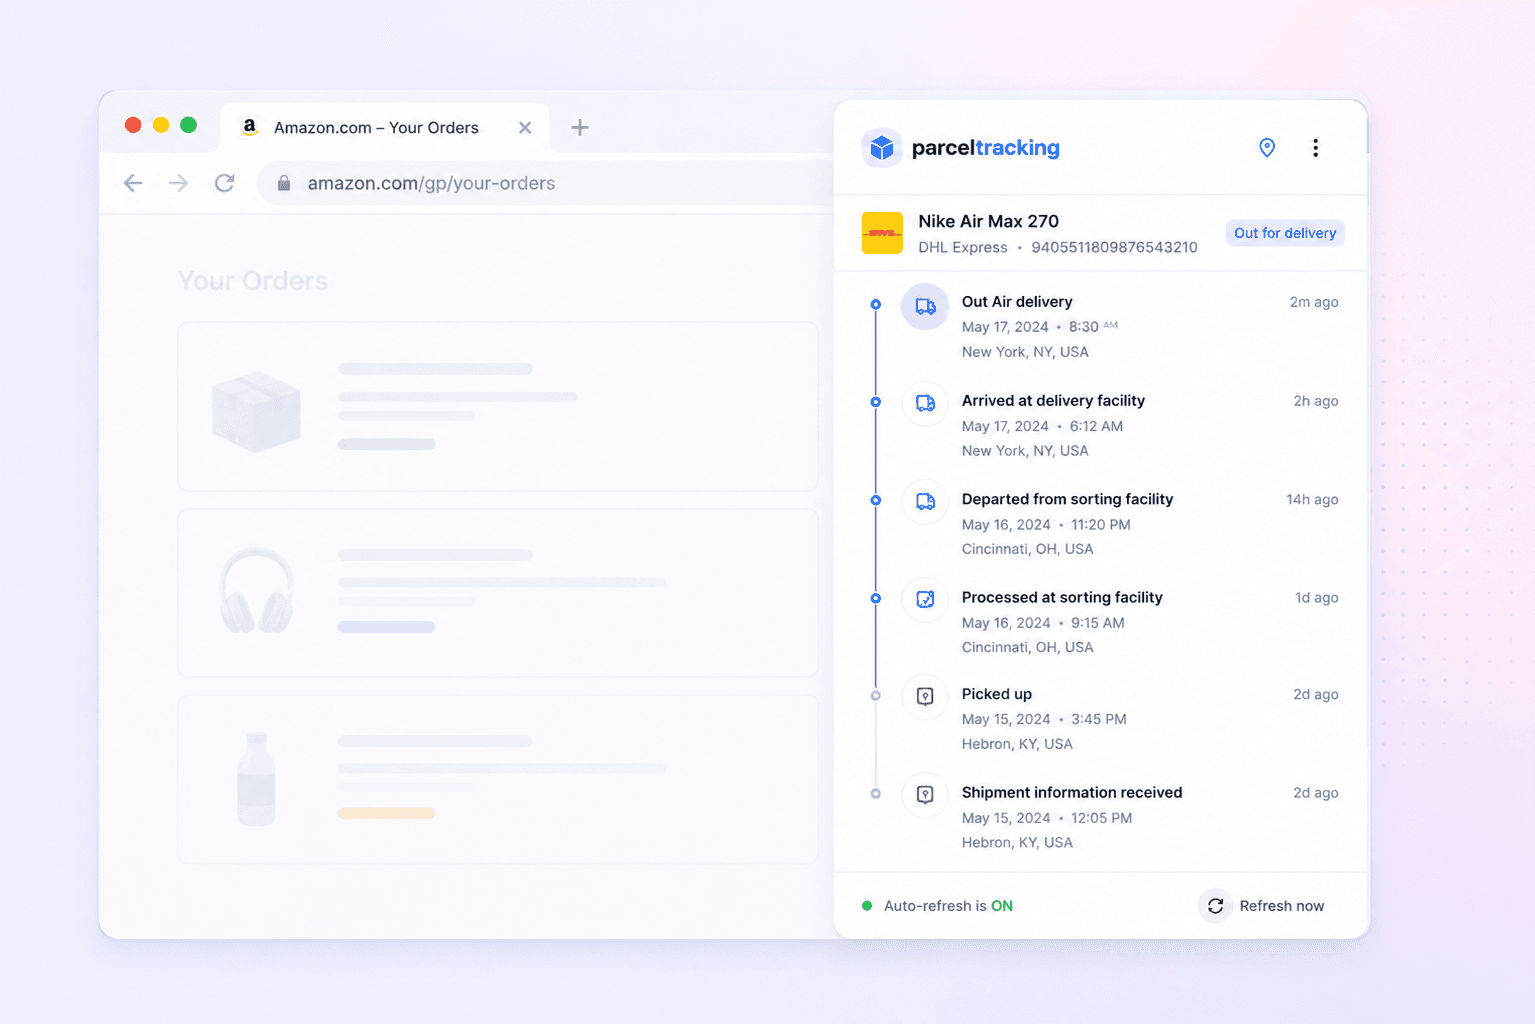Open the headphones order thumbnail
Screen dimensions: 1535x1024
[x=257, y=590]
